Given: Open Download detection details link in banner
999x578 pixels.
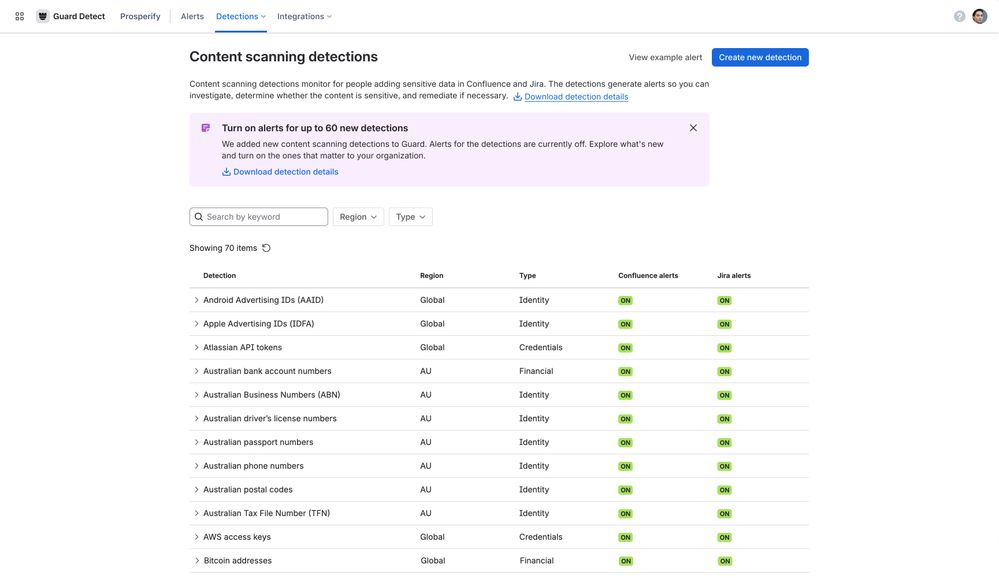Looking at the screenshot, I should click(x=285, y=172).
